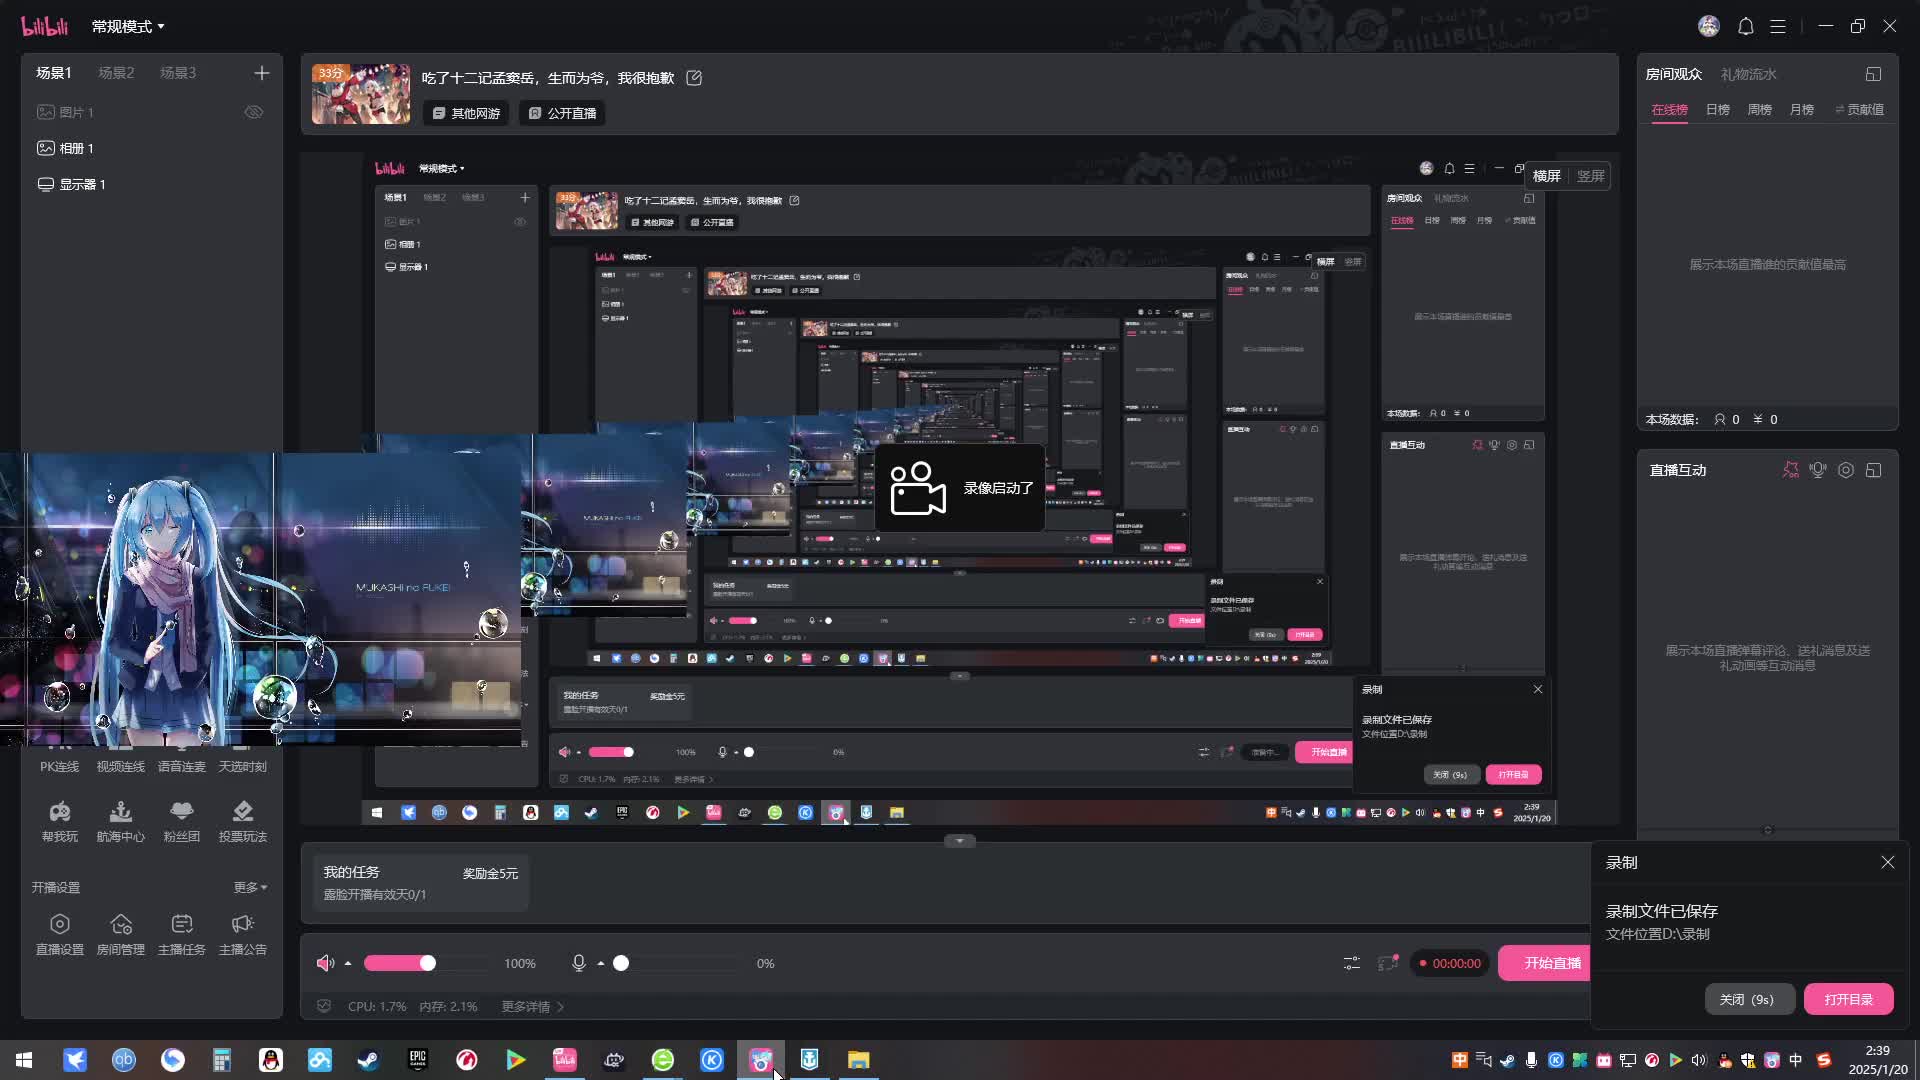Select the 日榜 ranking tab

click(x=1717, y=109)
